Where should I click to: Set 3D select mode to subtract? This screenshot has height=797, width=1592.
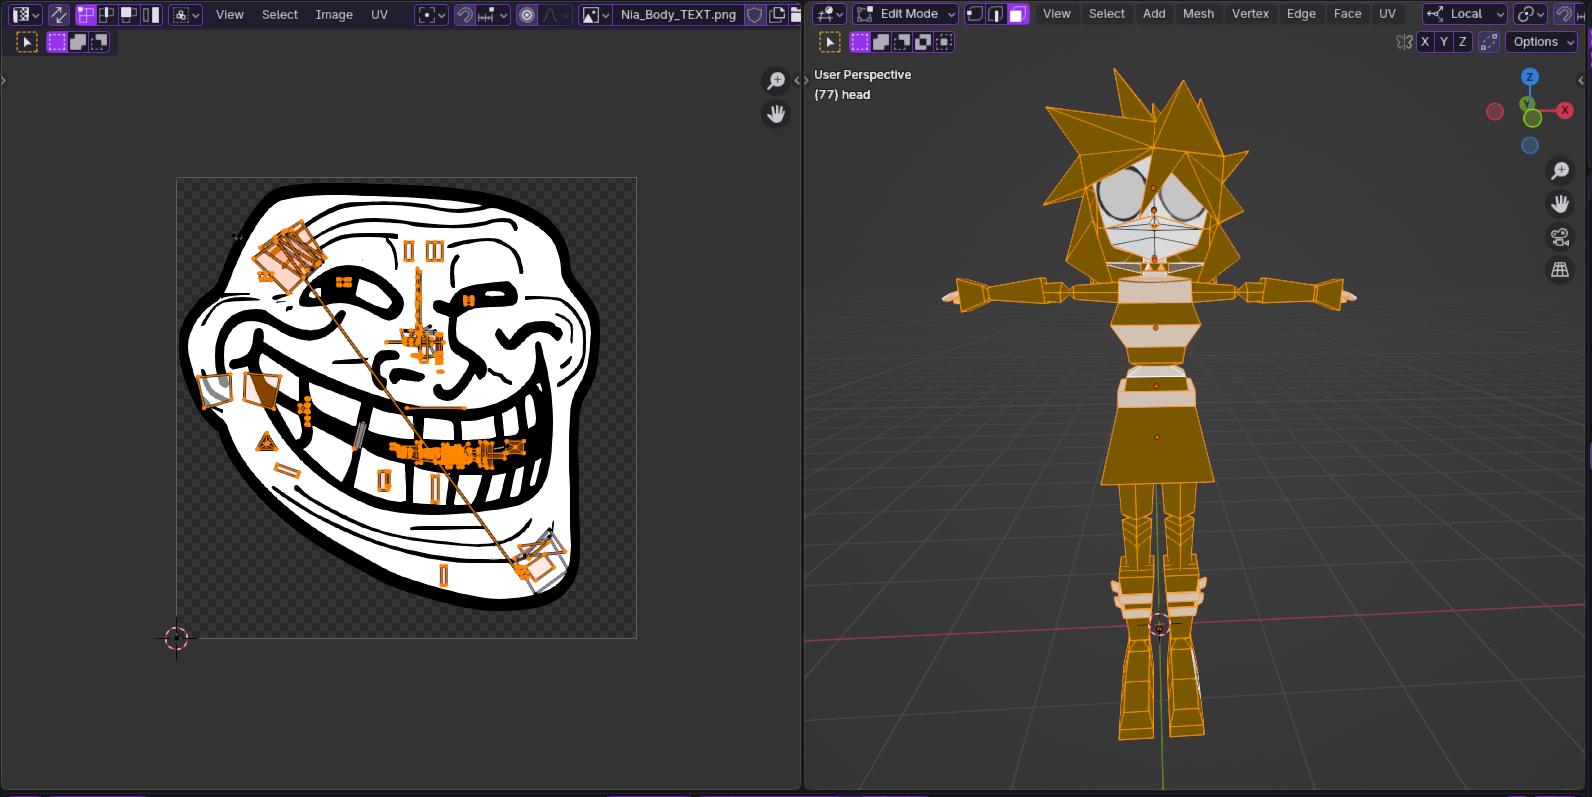[902, 42]
